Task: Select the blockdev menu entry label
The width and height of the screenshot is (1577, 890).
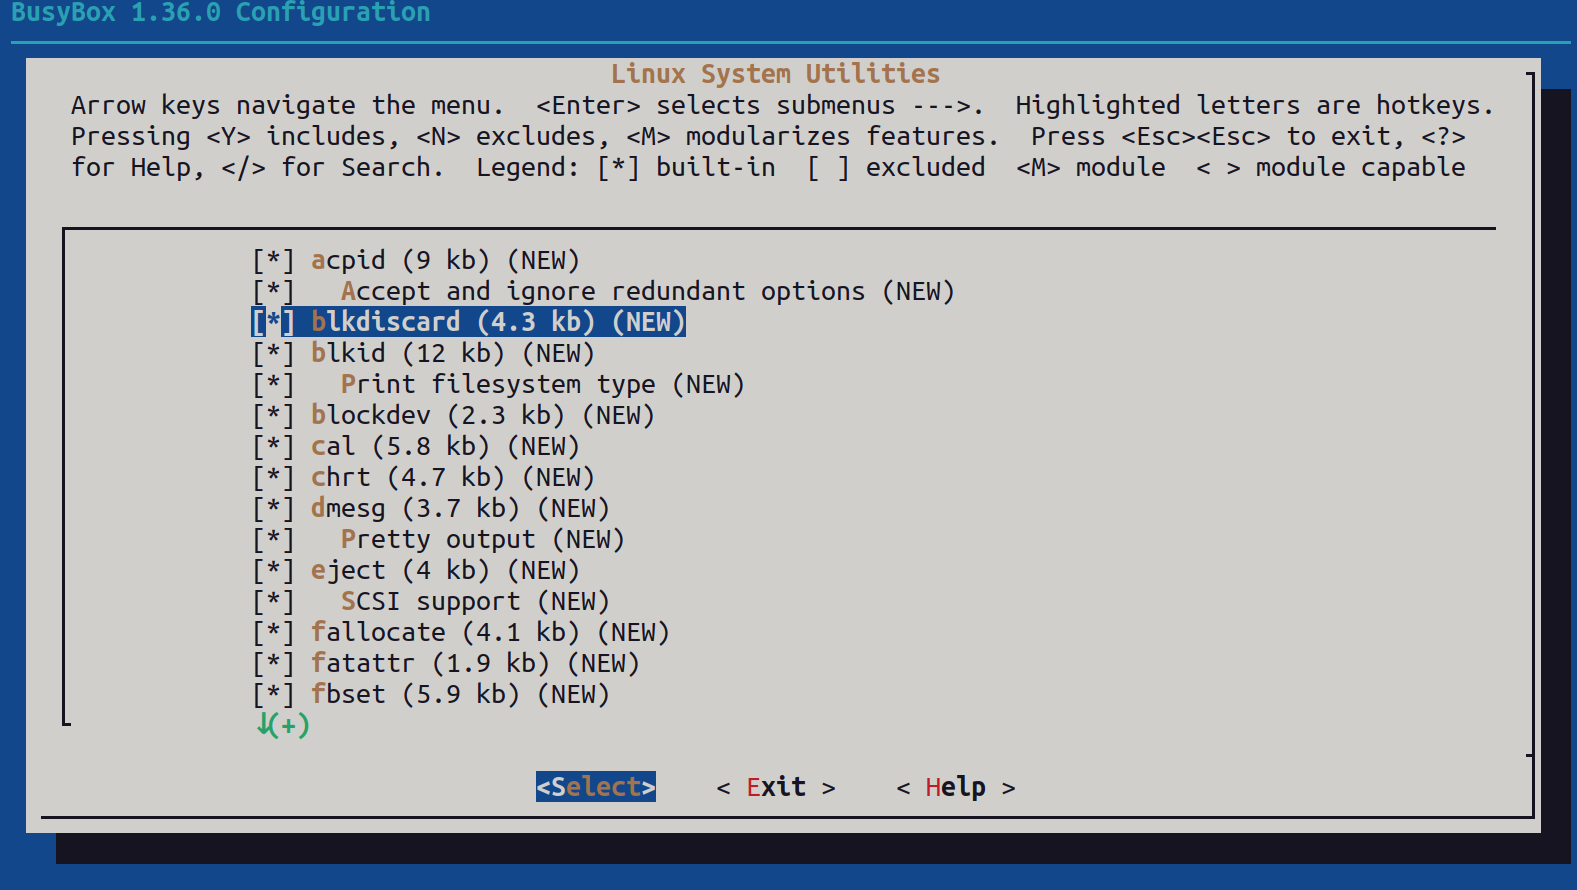Action: (483, 416)
